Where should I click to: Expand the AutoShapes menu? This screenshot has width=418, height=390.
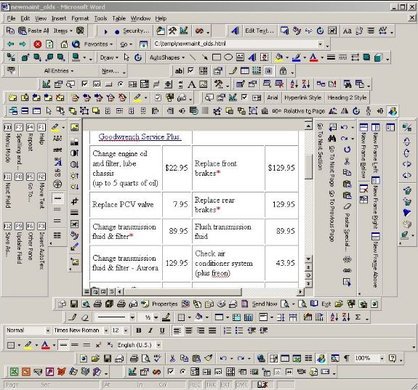[167, 57]
